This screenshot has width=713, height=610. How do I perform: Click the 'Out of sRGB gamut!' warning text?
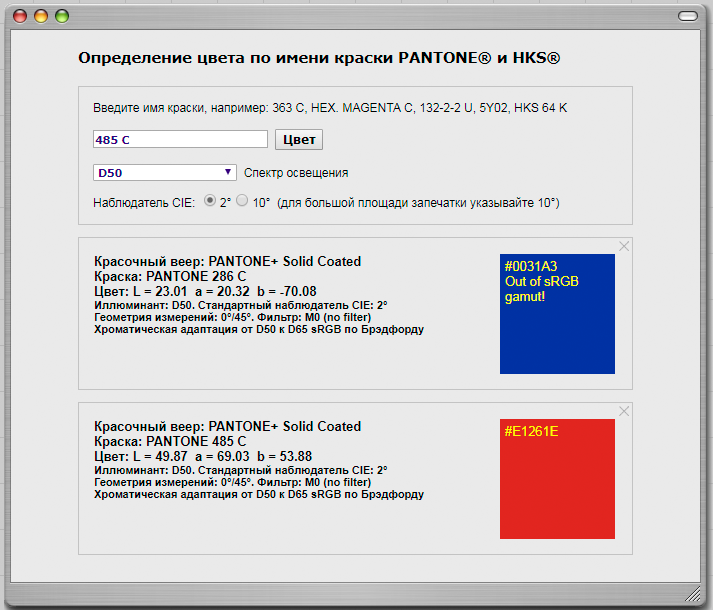pyautogui.click(x=542, y=289)
